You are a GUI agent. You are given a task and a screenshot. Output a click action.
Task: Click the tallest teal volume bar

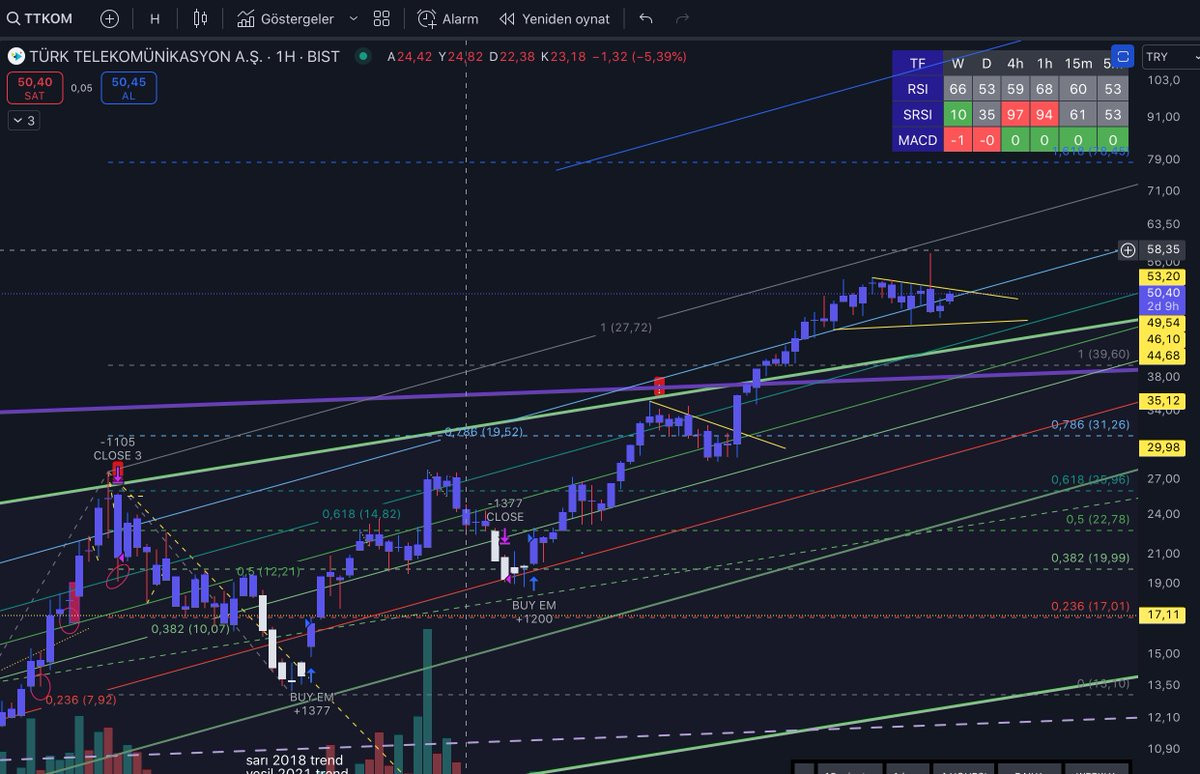coord(427,700)
